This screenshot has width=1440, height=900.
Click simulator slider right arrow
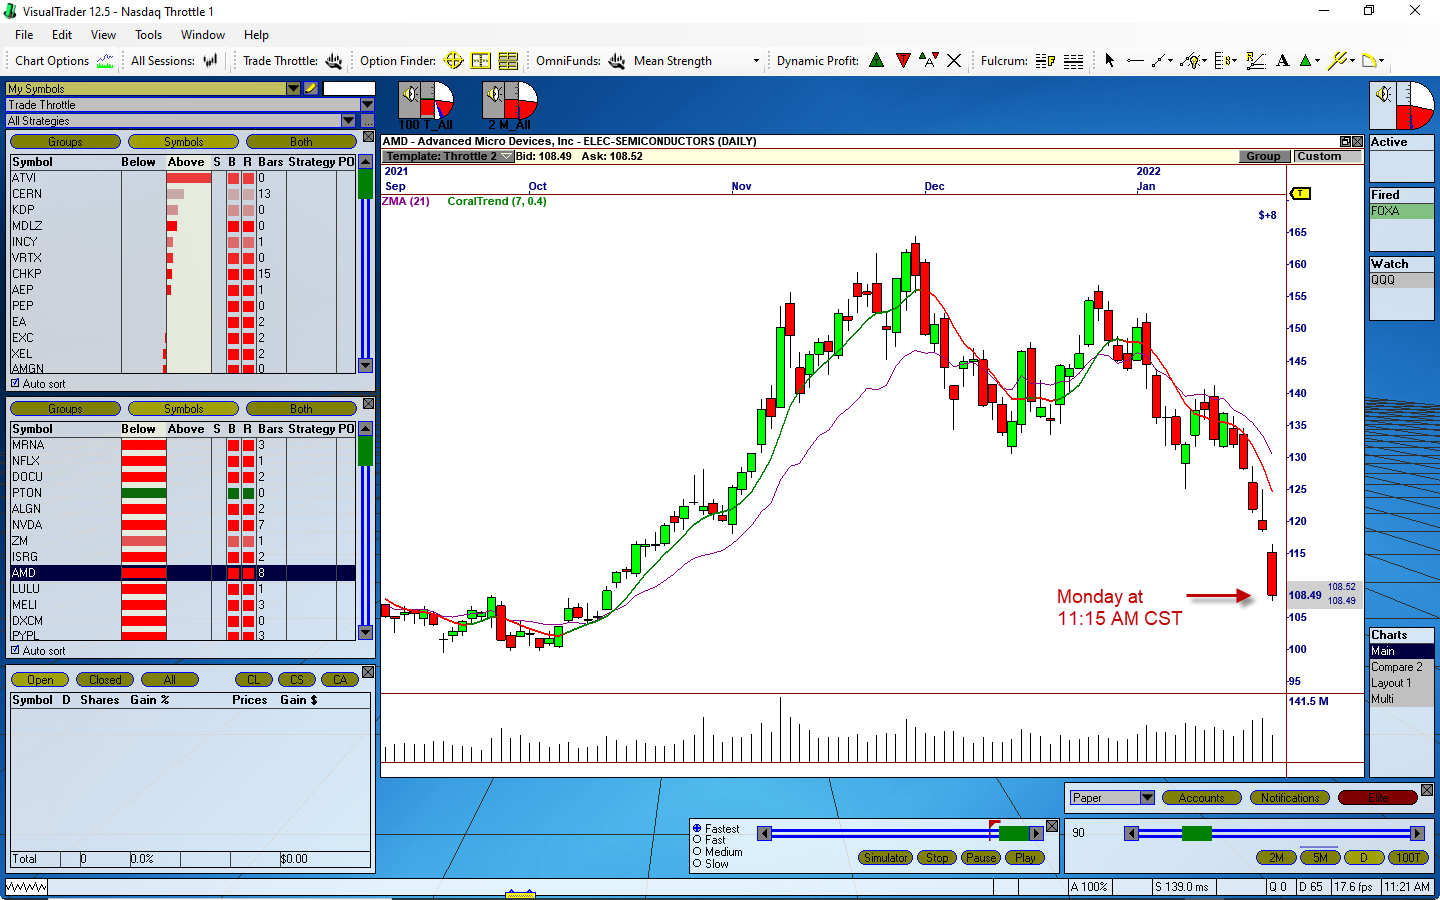[x=1037, y=834]
